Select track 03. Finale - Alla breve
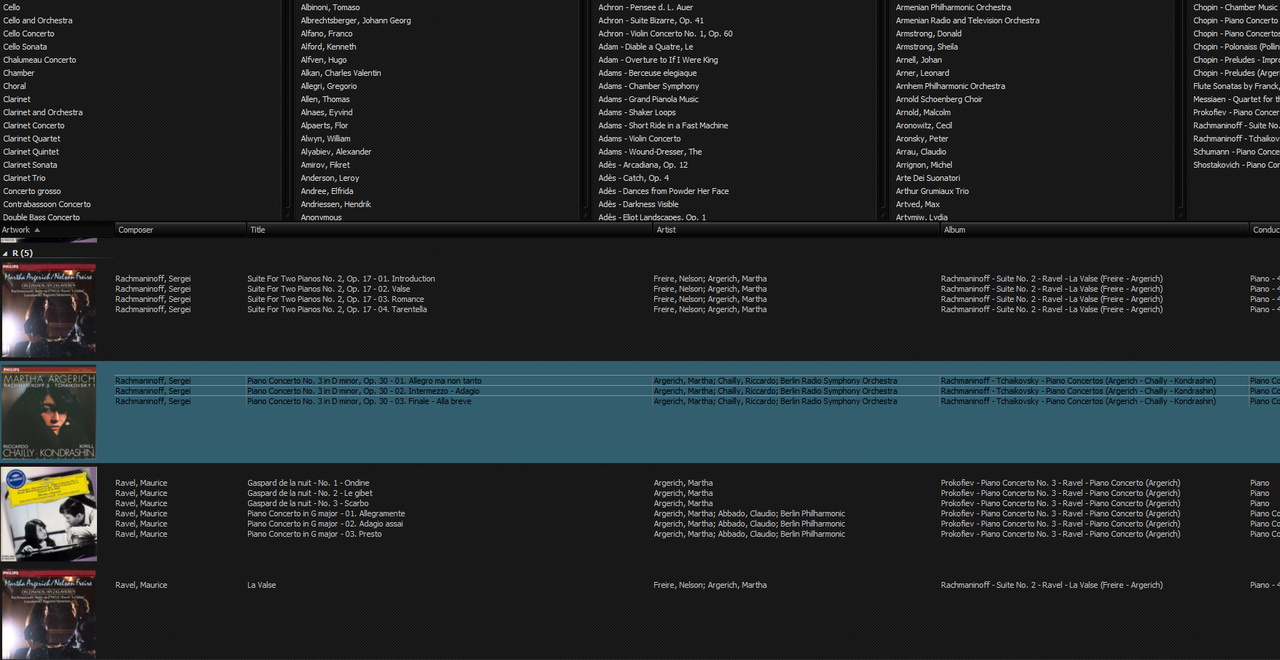This screenshot has width=1280, height=660. tap(358, 401)
